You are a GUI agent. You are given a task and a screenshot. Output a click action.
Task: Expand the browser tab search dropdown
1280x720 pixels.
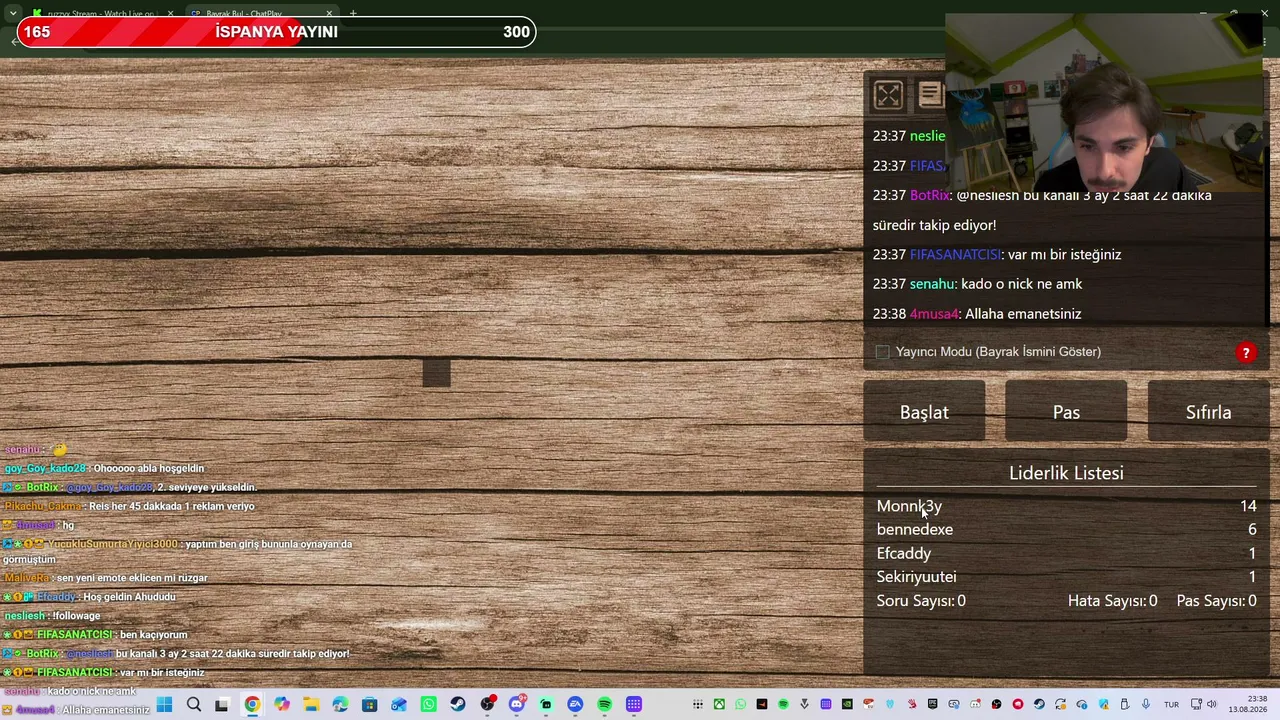click(12, 14)
